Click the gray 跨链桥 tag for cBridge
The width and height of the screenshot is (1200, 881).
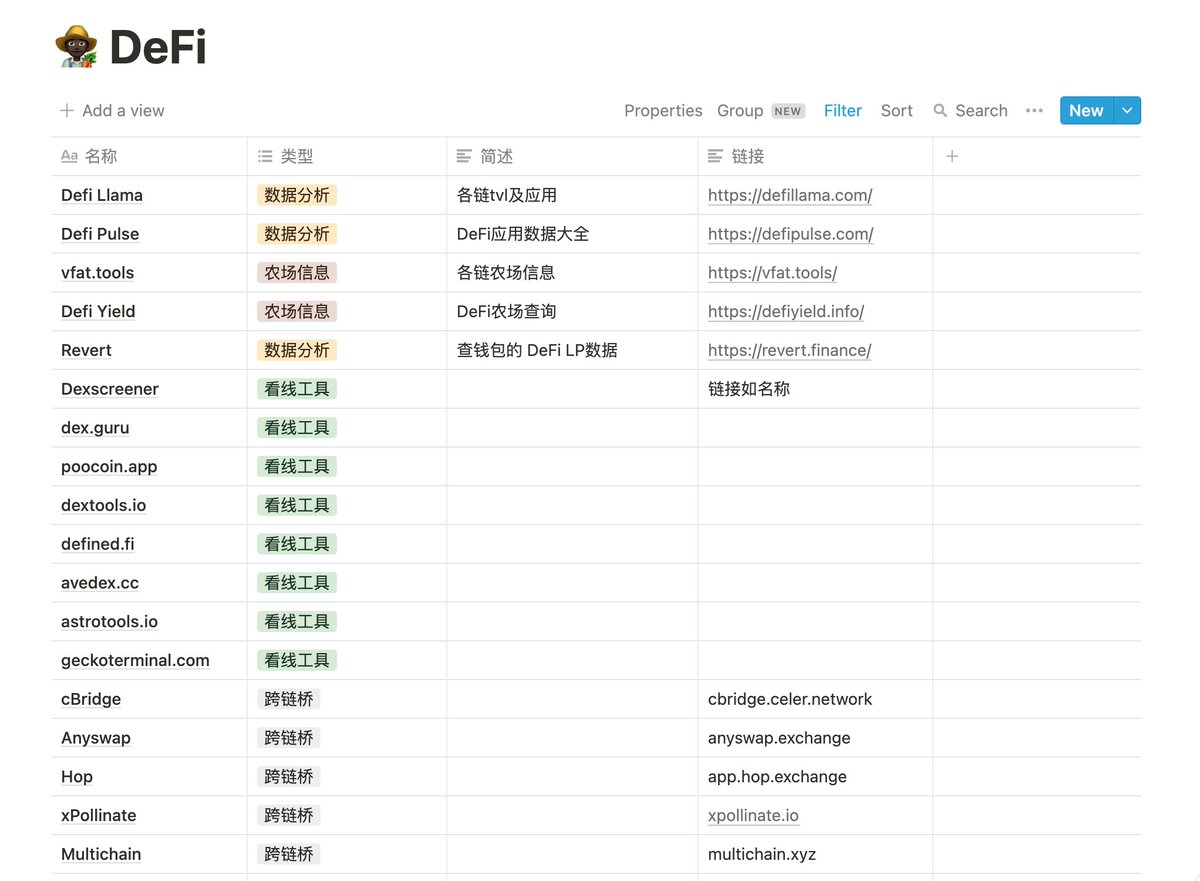289,699
